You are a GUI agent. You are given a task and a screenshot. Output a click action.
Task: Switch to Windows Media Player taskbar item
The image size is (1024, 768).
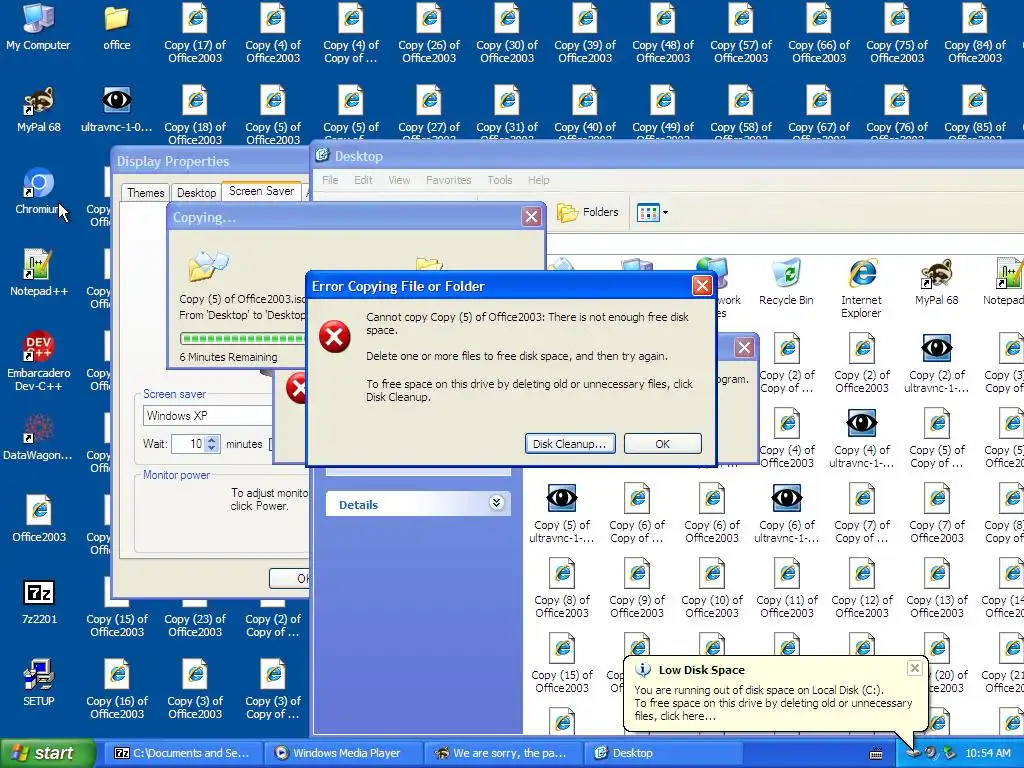344,753
